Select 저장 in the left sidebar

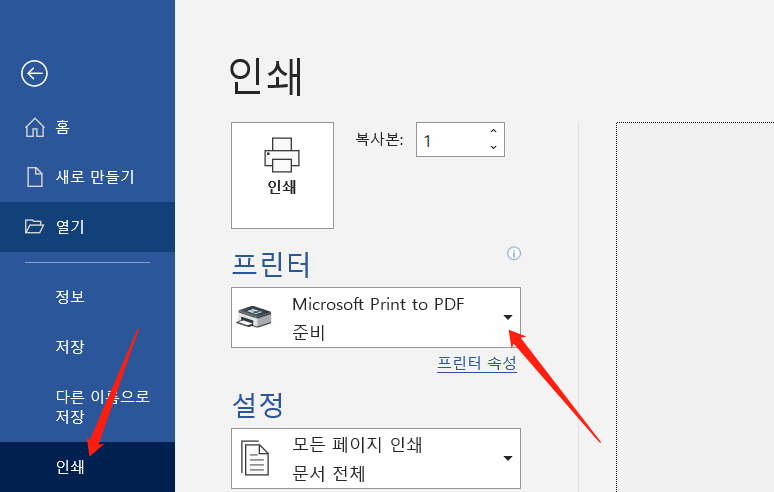70,346
